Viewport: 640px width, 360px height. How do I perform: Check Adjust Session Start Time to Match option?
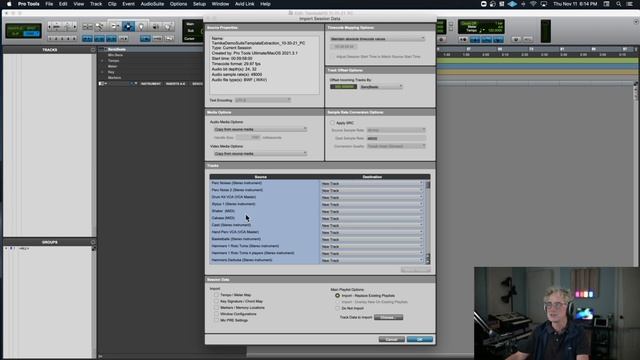[x=332, y=56]
